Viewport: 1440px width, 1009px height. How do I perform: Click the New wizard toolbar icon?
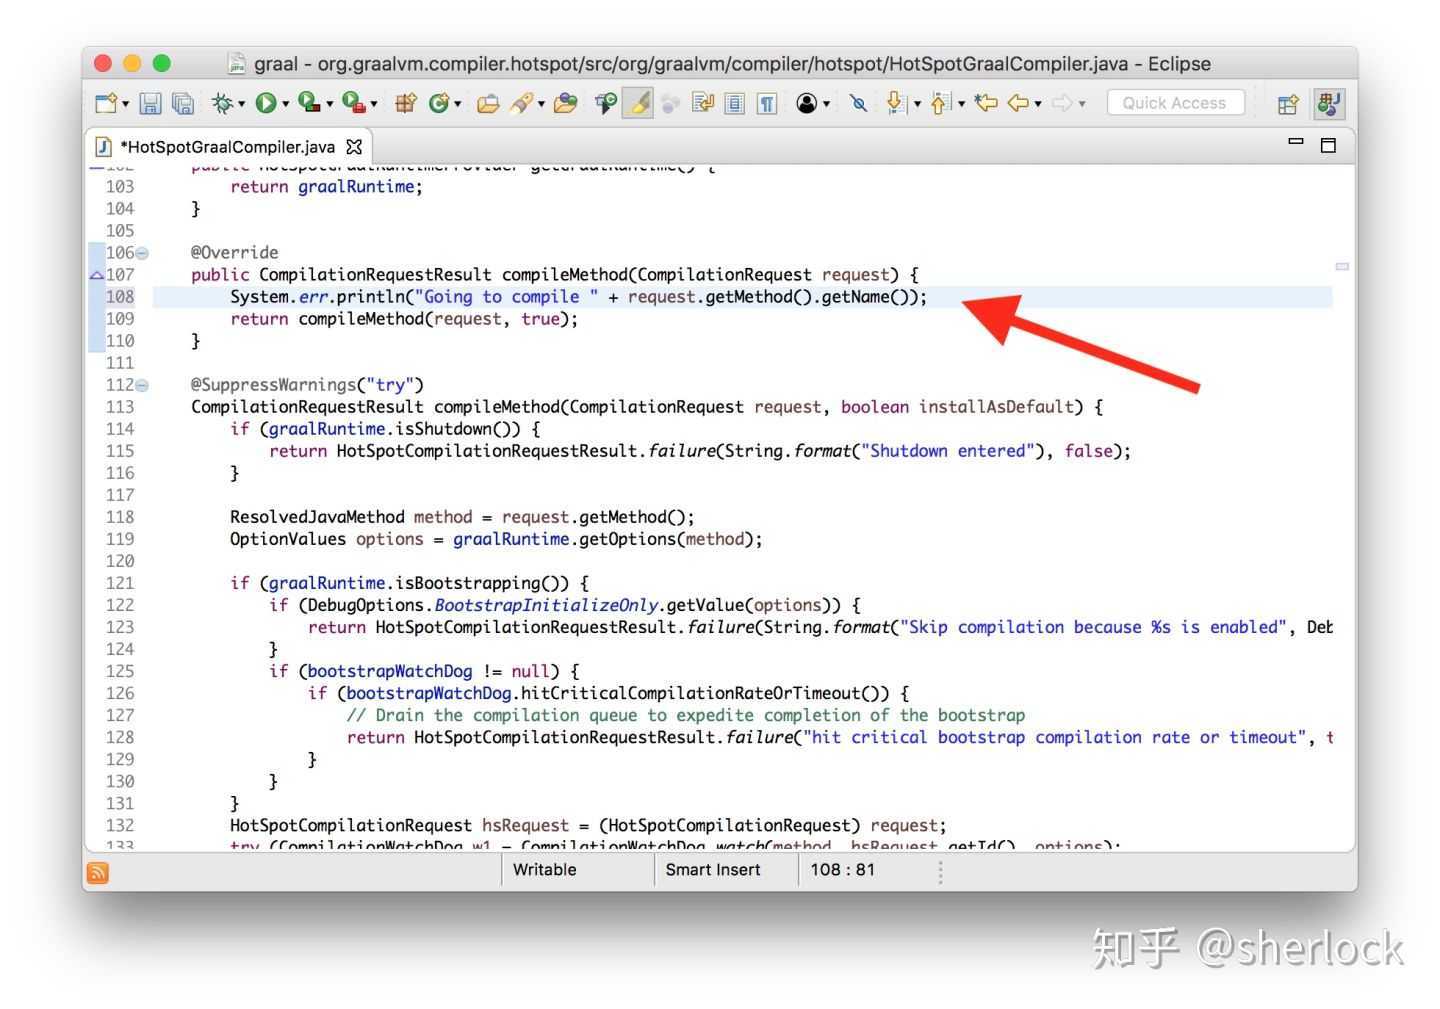tap(105, 103)
